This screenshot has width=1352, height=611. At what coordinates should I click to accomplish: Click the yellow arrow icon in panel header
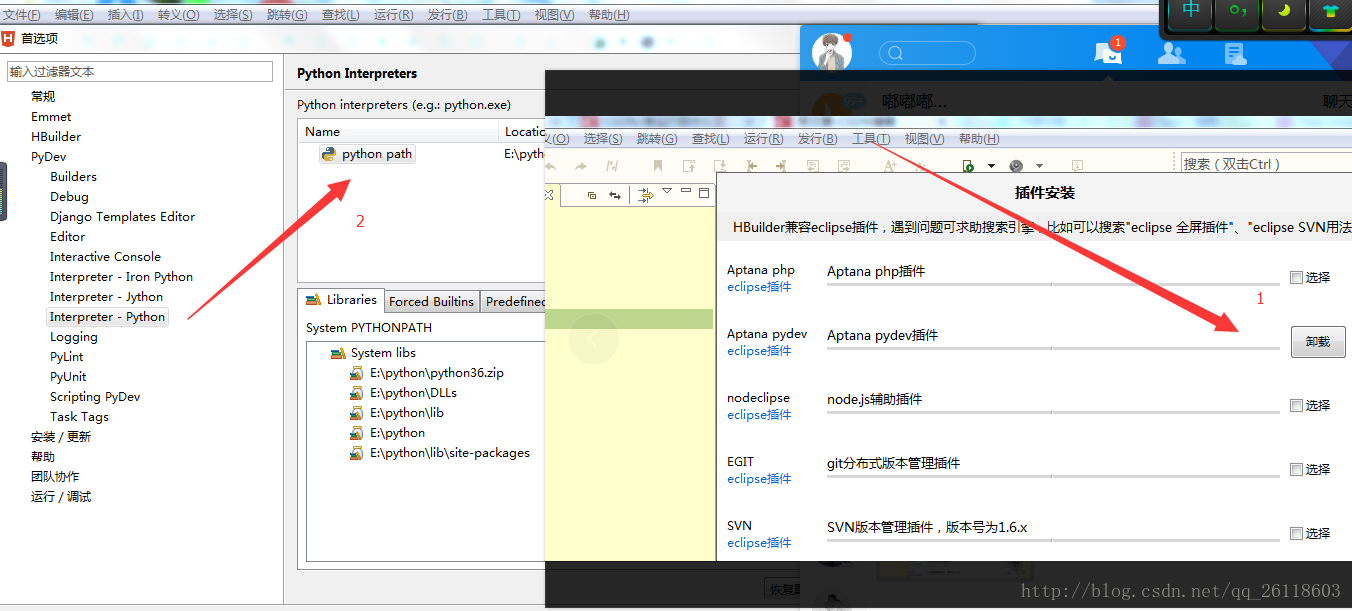tap(646, 195)
